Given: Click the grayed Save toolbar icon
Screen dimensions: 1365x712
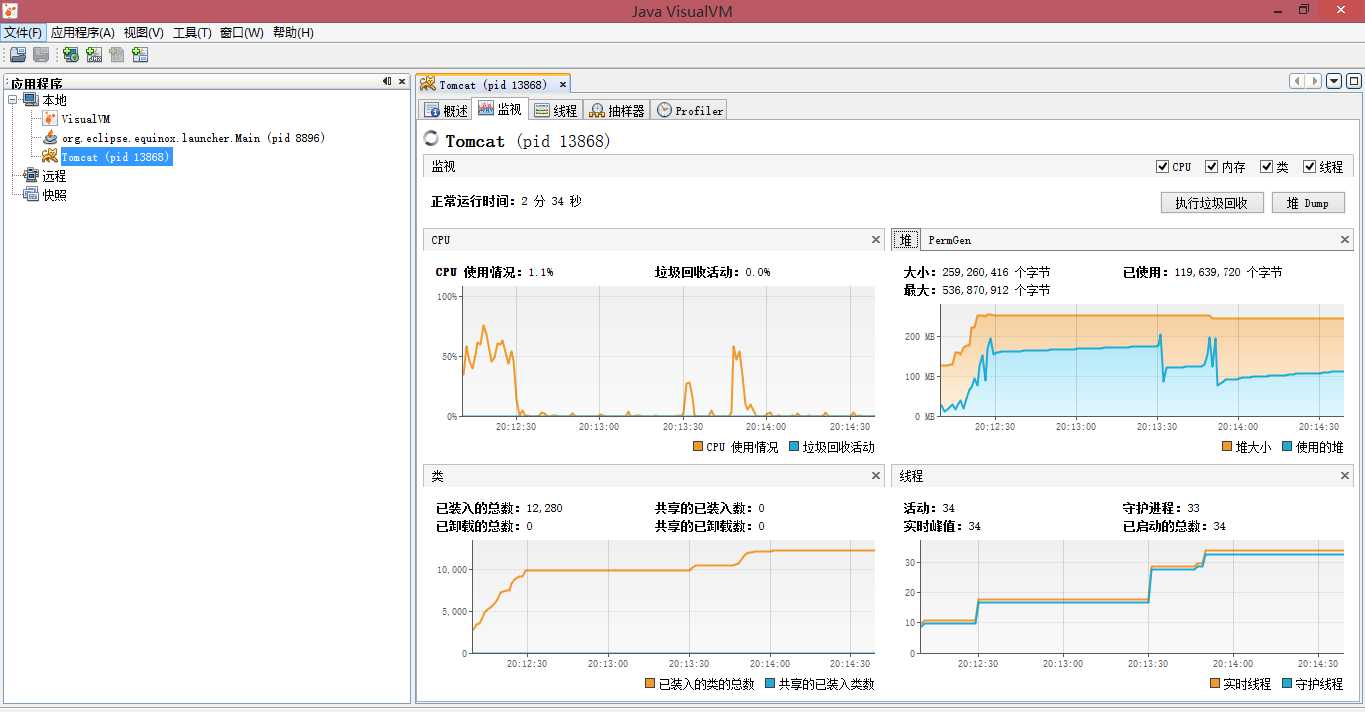Looking at the screenshot, I should click(41, 55).
